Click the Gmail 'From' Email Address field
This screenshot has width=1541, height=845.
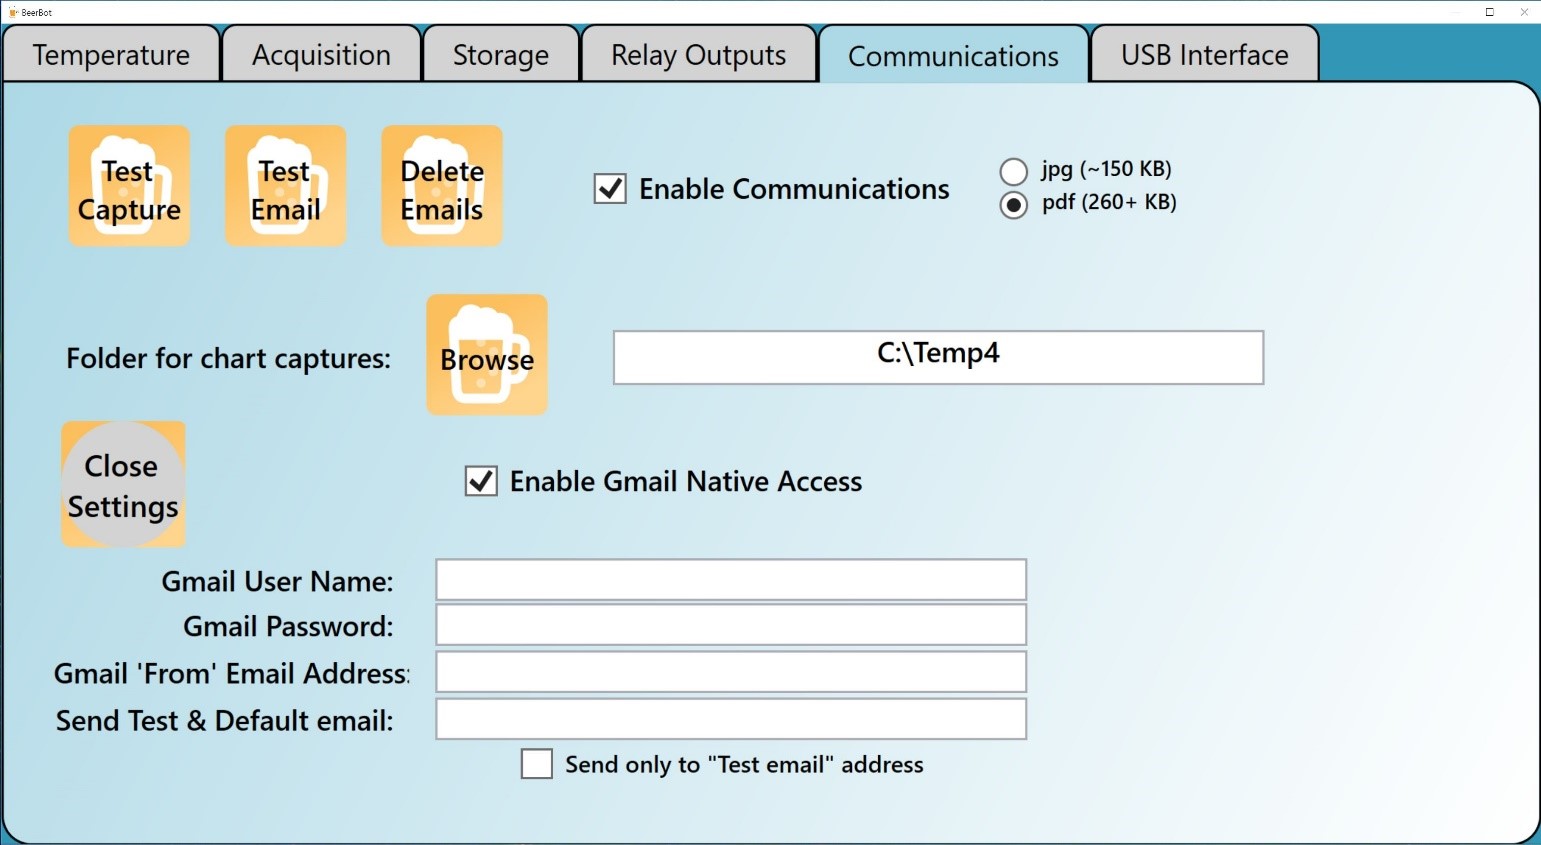point(731,672)
